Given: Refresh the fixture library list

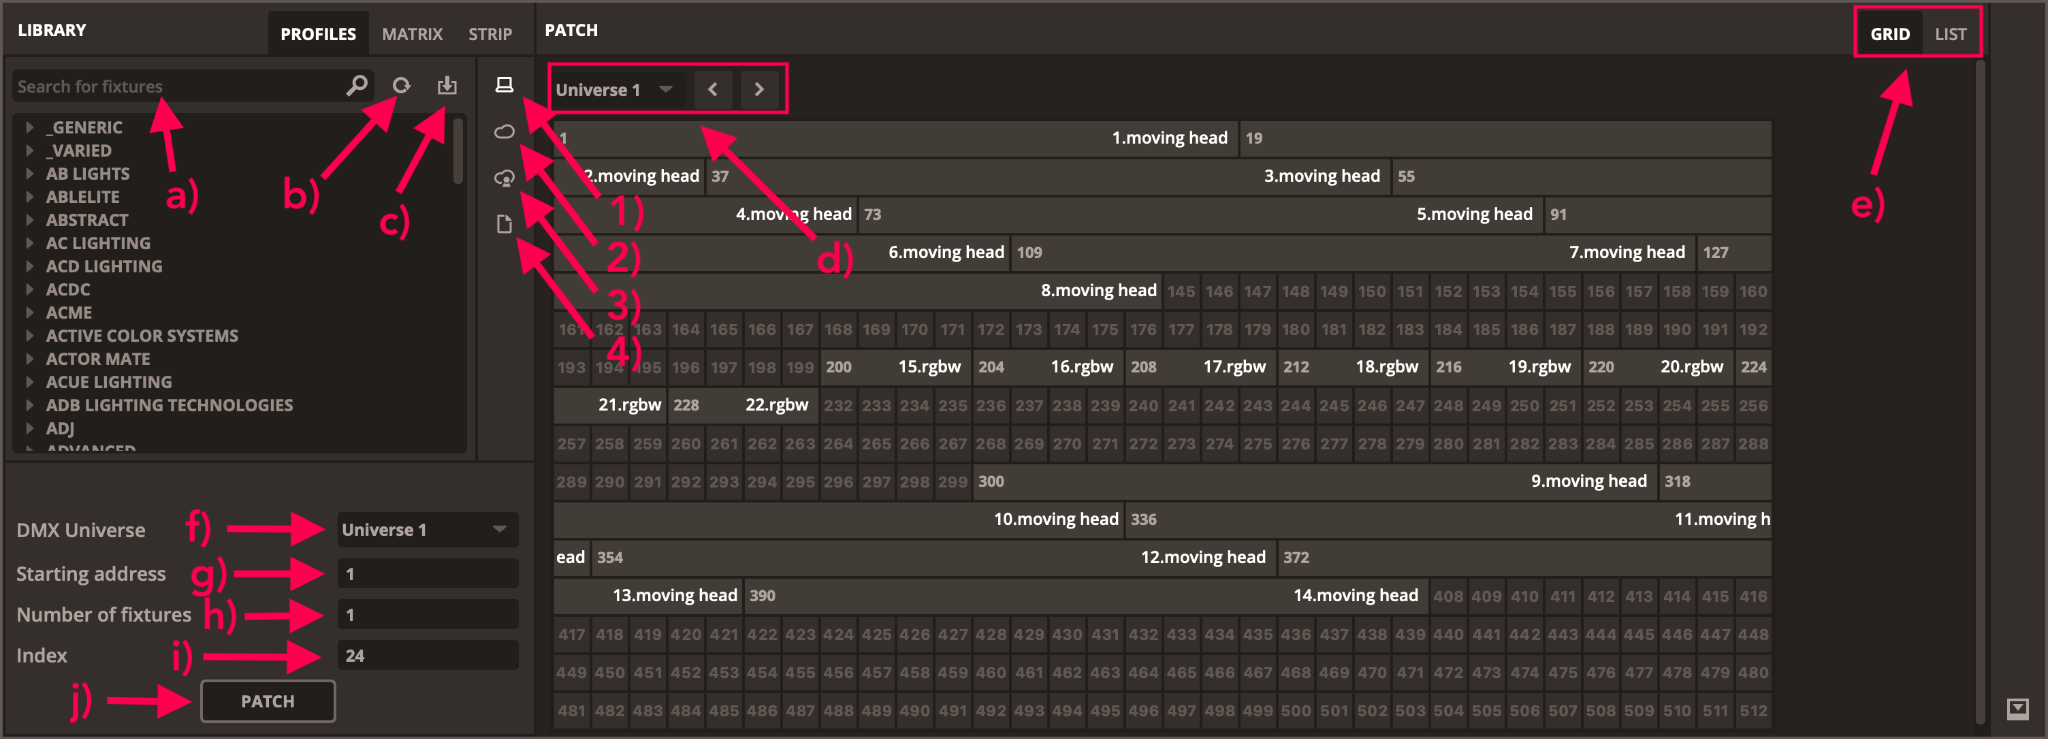Looking at the screenshot, I should 401,86.
